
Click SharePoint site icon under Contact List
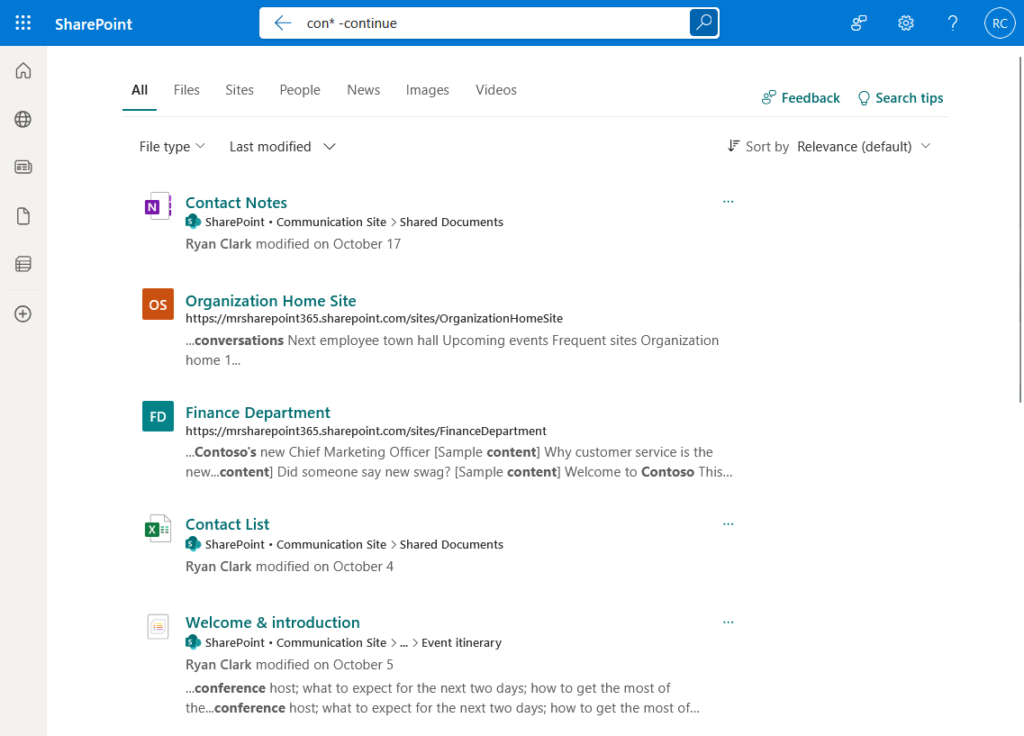point(193,543)
